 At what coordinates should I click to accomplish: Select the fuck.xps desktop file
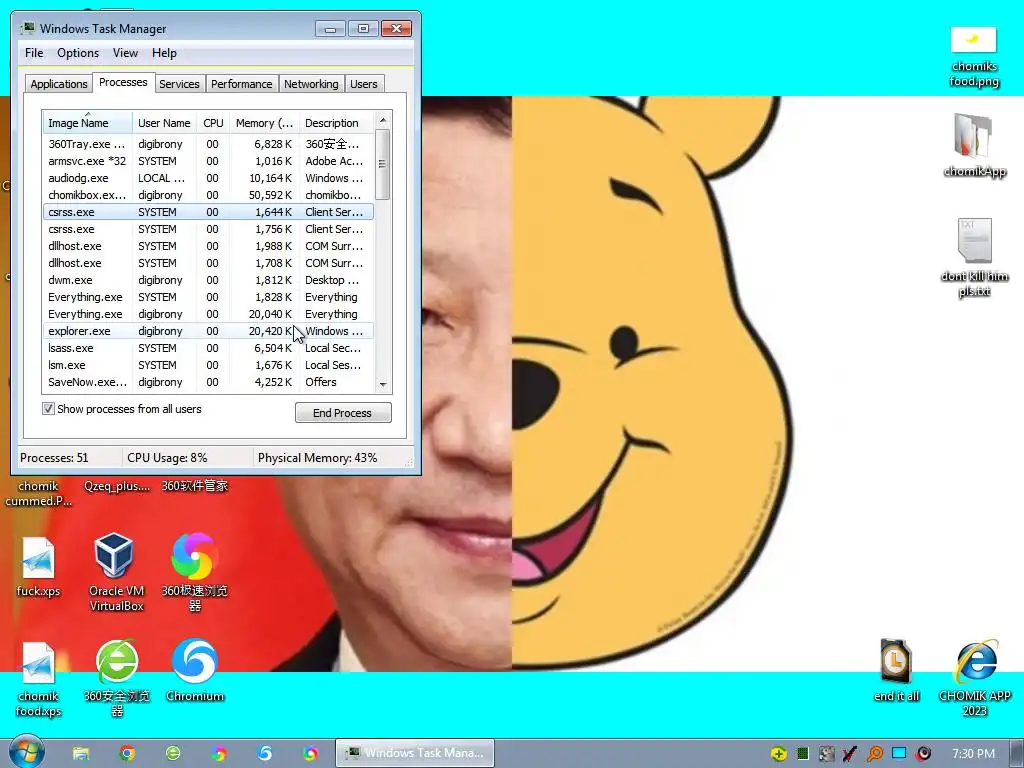38,566
